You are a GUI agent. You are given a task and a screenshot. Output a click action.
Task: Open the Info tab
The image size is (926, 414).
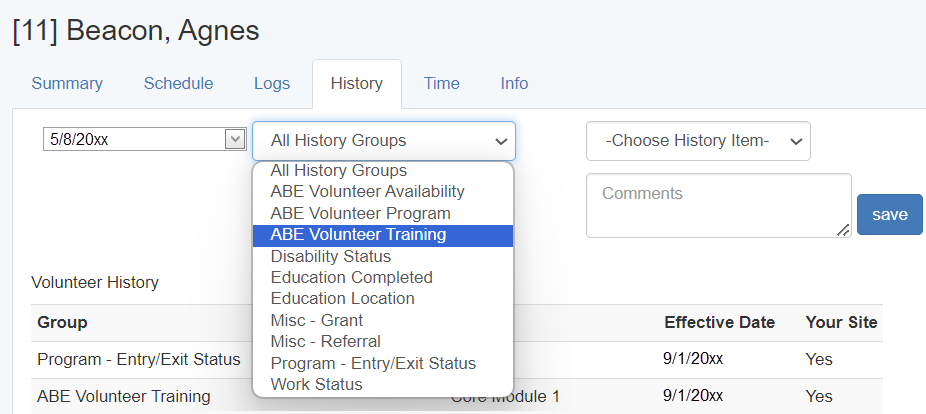pos(514,84)
